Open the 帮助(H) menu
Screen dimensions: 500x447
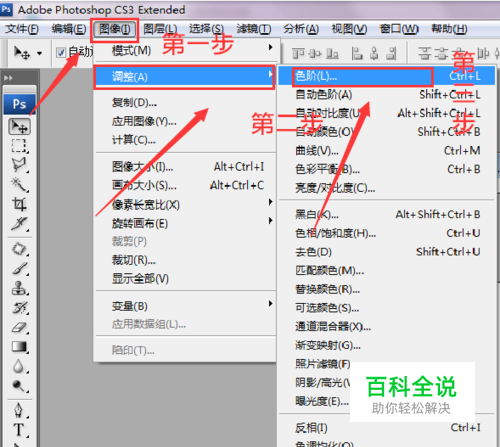pyautogui.click(x=449, y=29)
